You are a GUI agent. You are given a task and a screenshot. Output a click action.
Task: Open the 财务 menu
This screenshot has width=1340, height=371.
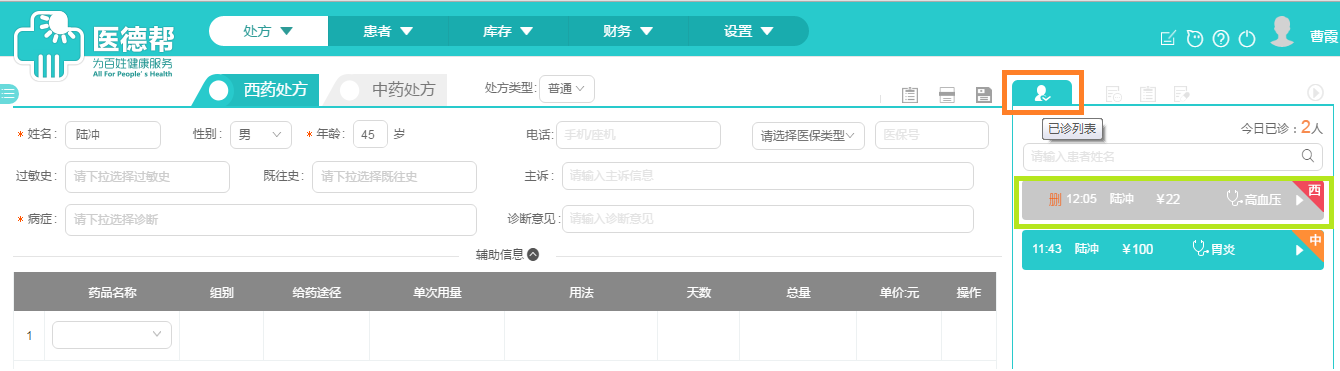[628, 31]
